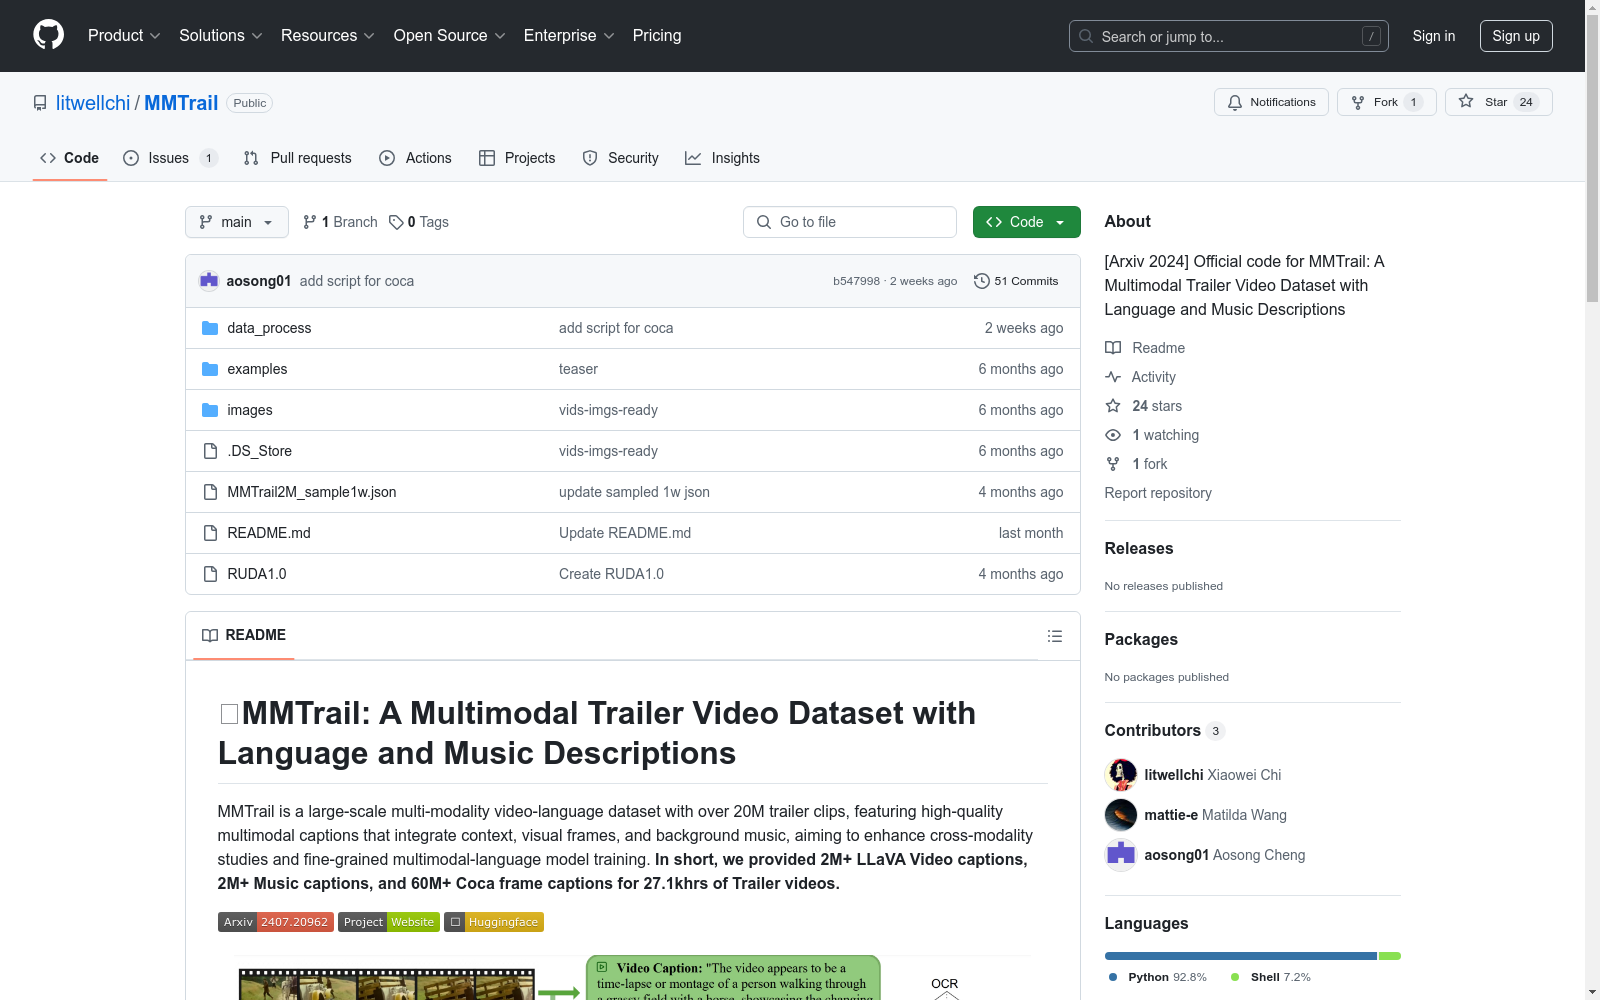This screenshot has width=1600, height=1000.
Task: Open the Issues tab
Action: (170, 158)
